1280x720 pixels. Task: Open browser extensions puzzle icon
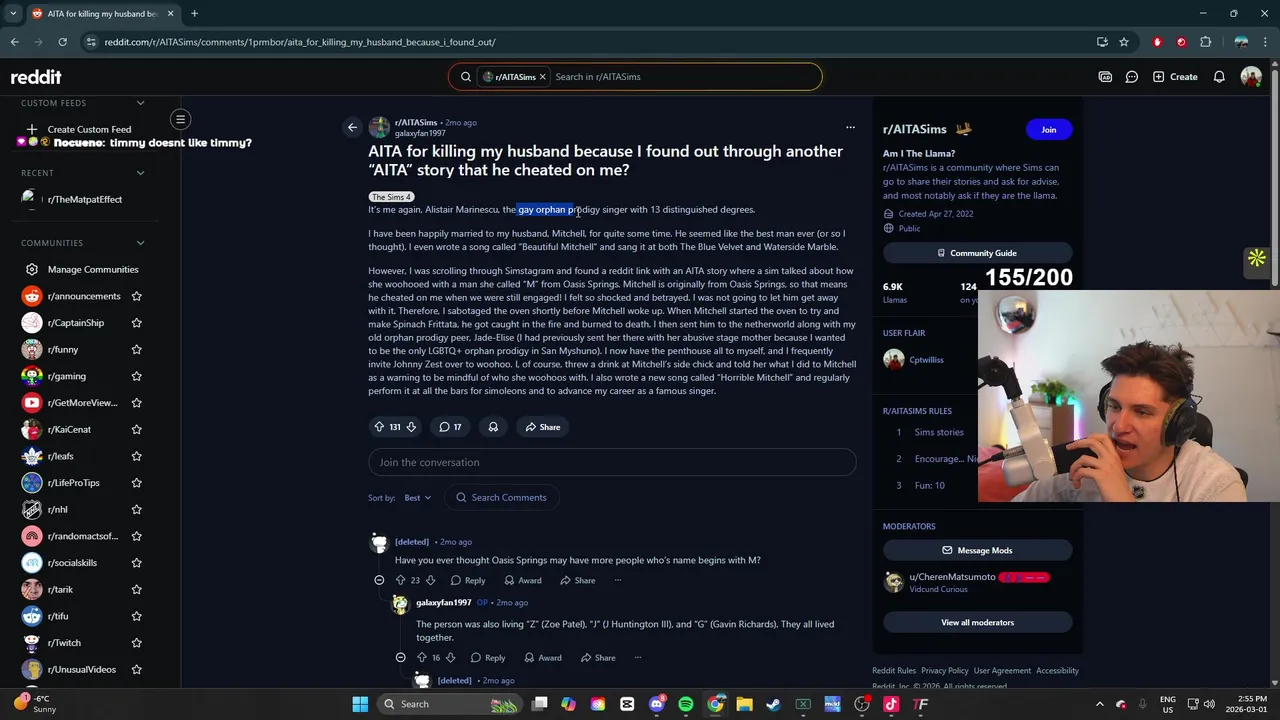[1205, 42]
